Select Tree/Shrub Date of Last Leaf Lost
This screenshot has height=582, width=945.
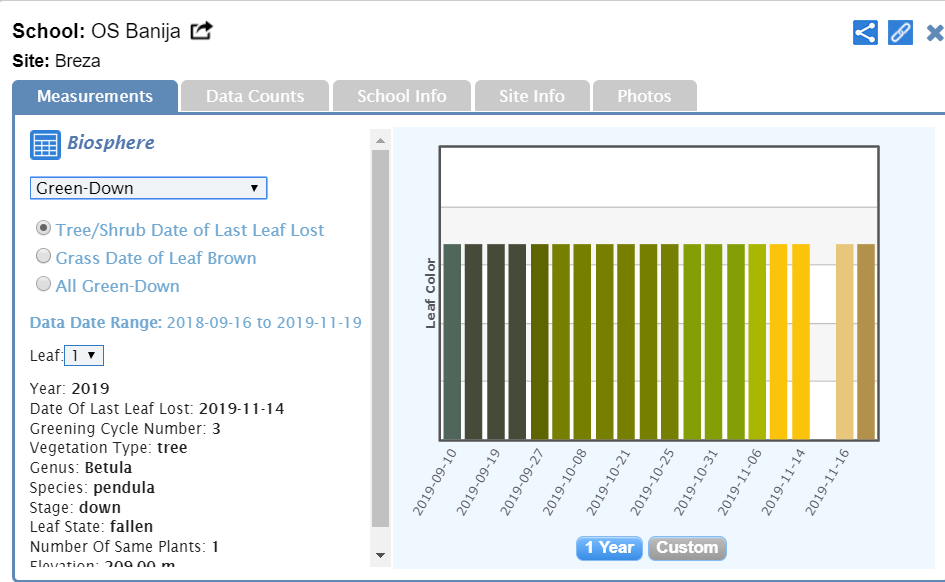43,229
